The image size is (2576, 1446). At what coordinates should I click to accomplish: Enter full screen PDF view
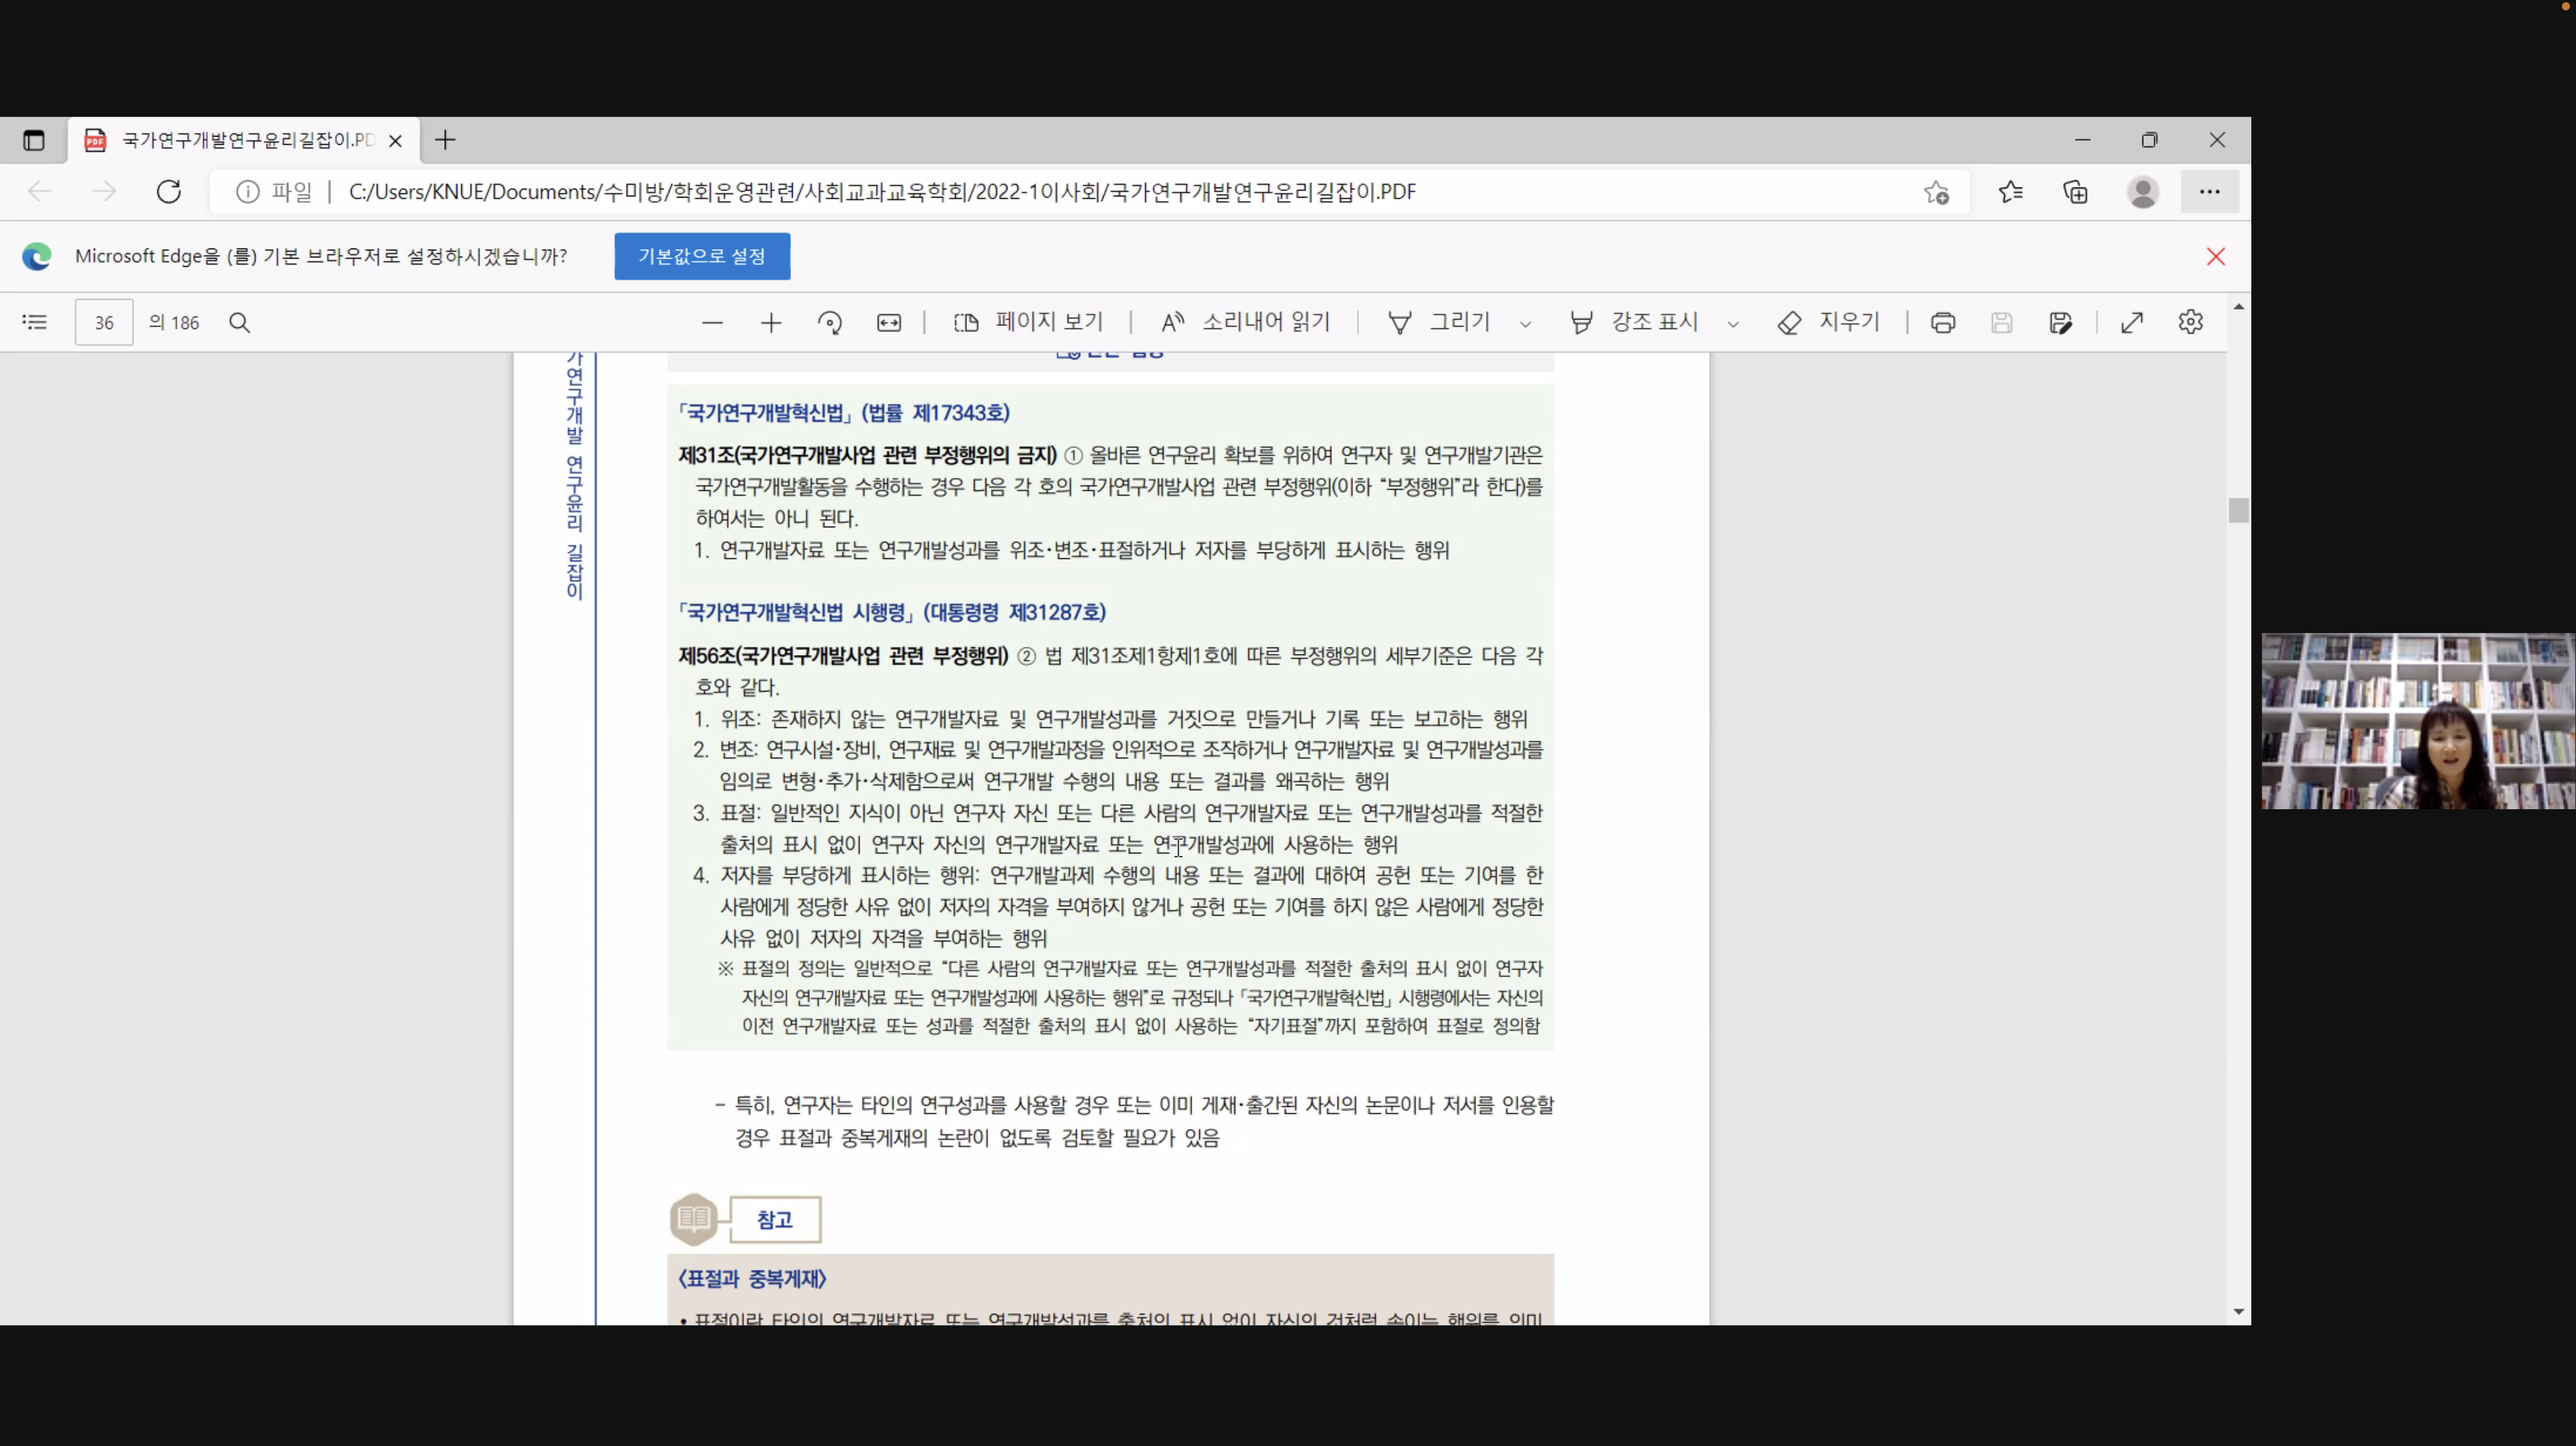coord(2132,322)
